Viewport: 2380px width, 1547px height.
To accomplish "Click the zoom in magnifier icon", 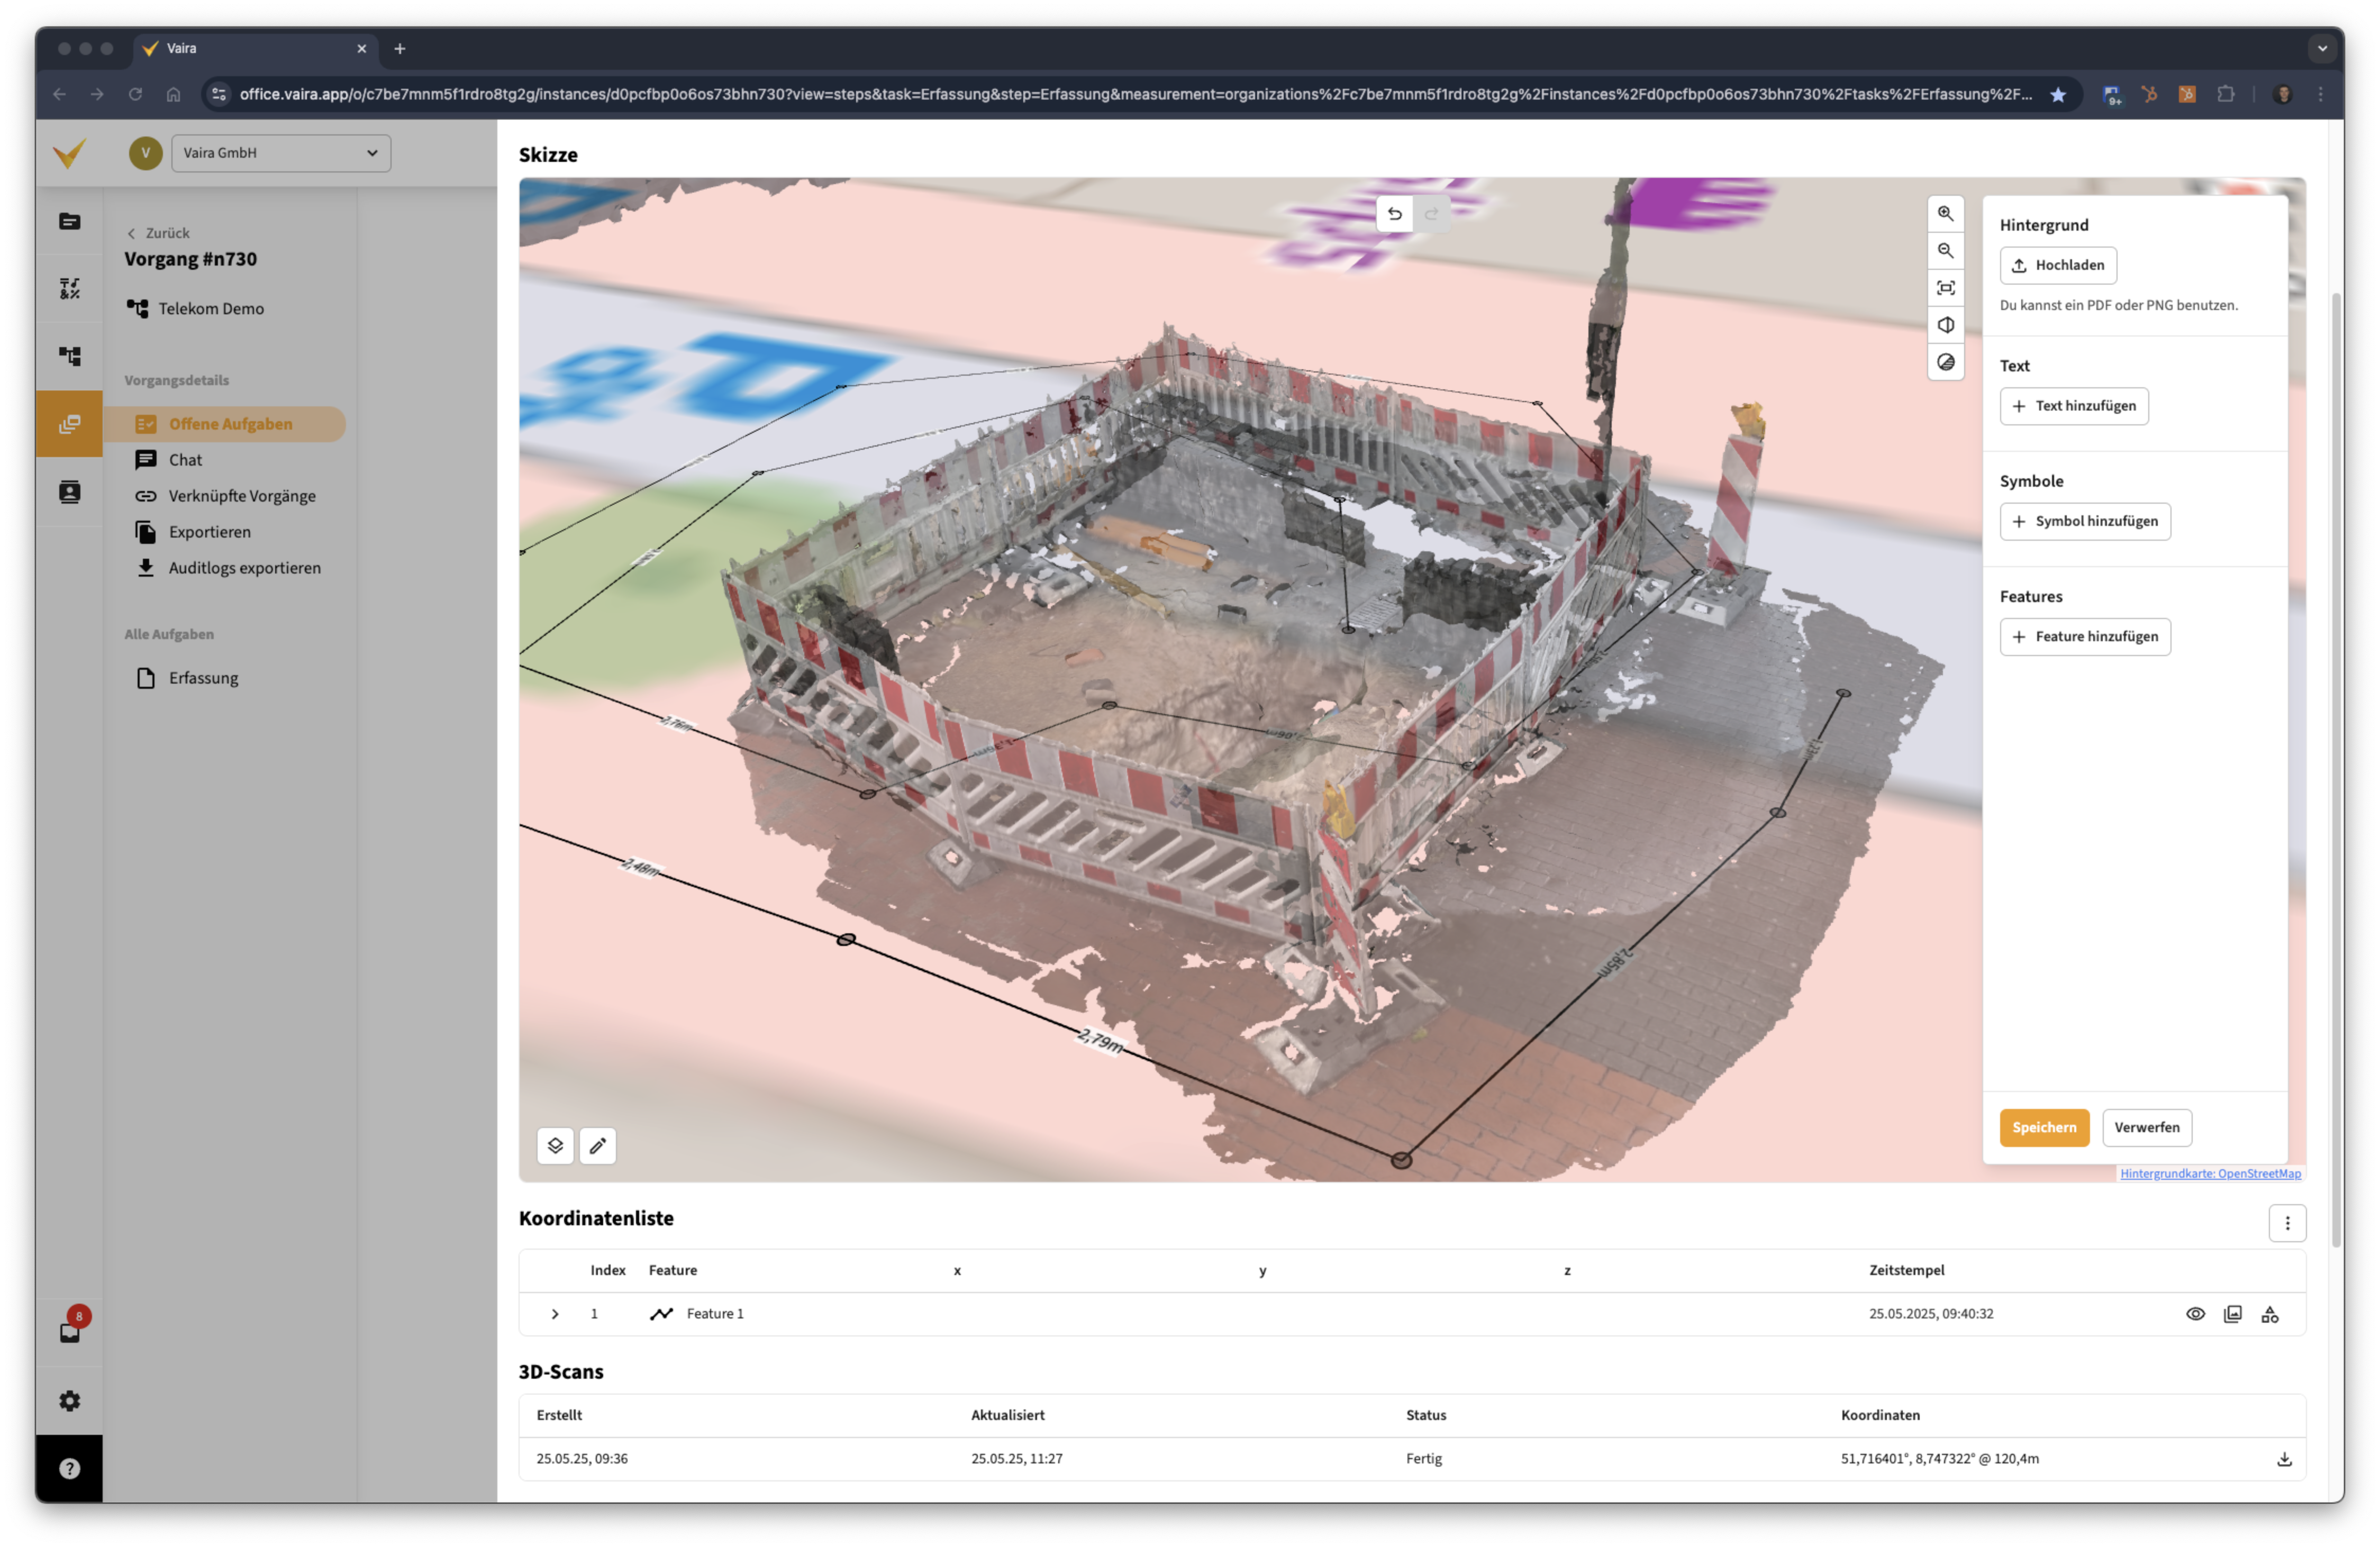I will tap(1945, 213).
